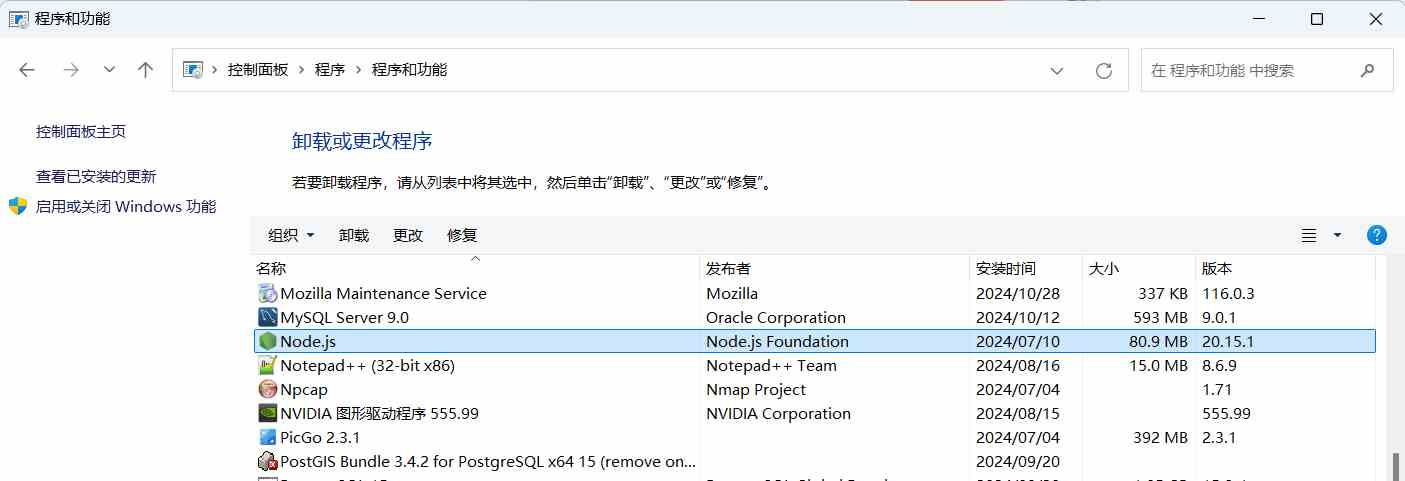Click the 控制面板 breadcrumb

point(258,70)
